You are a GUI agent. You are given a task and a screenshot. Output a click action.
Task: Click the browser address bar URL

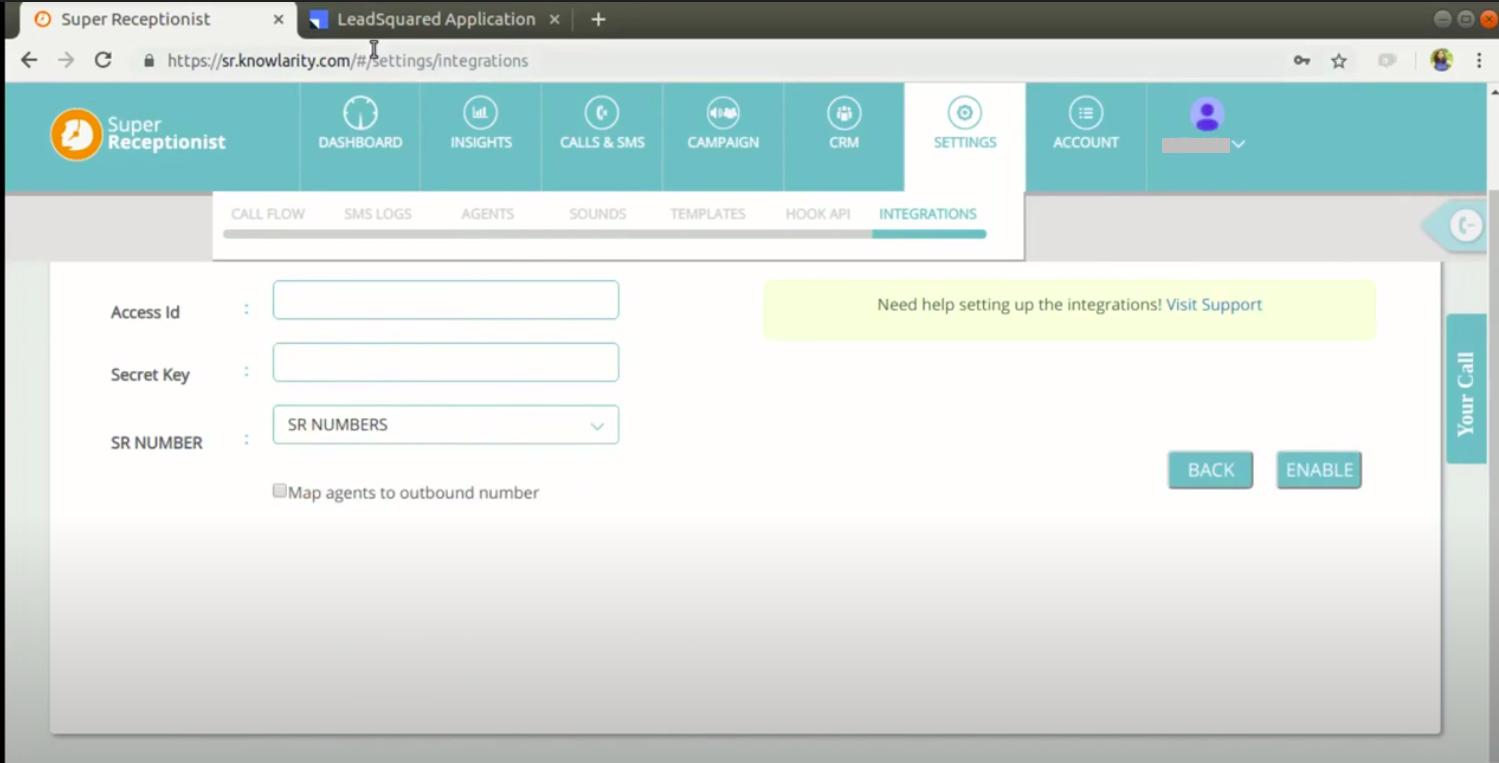click(x=348, y=61)
